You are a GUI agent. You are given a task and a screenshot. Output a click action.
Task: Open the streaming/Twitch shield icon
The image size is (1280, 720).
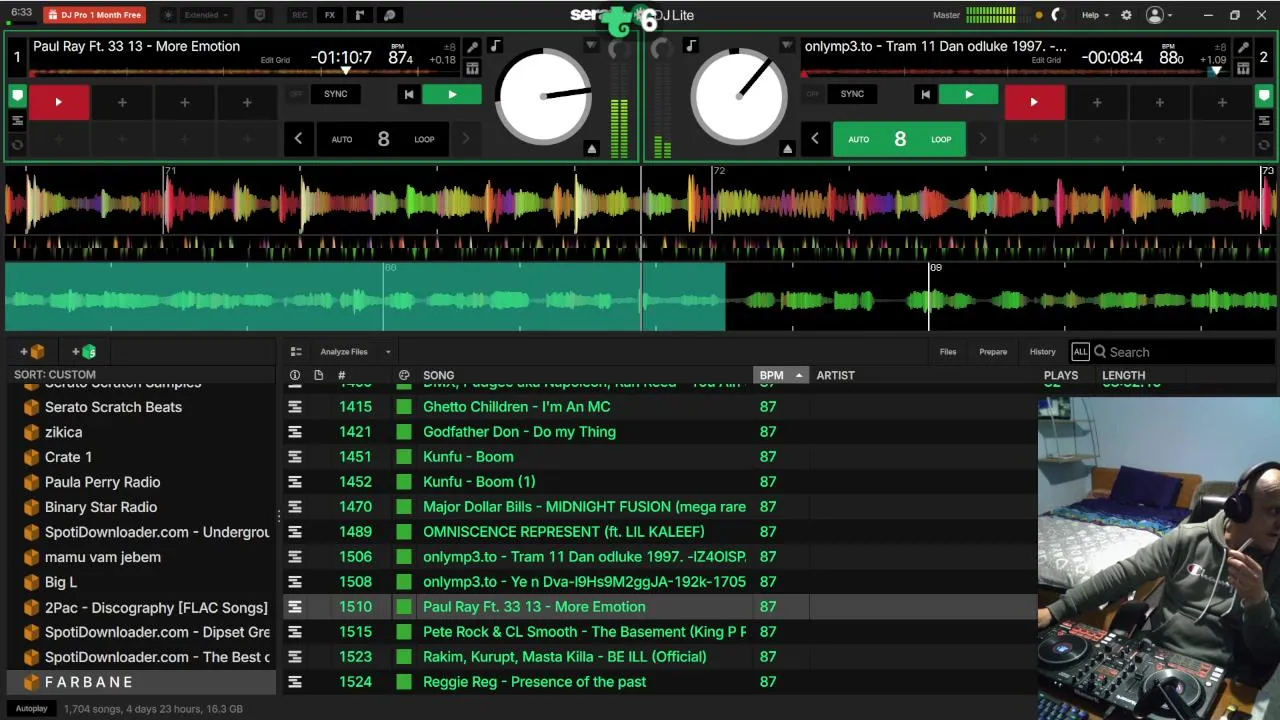pos(260,15)
